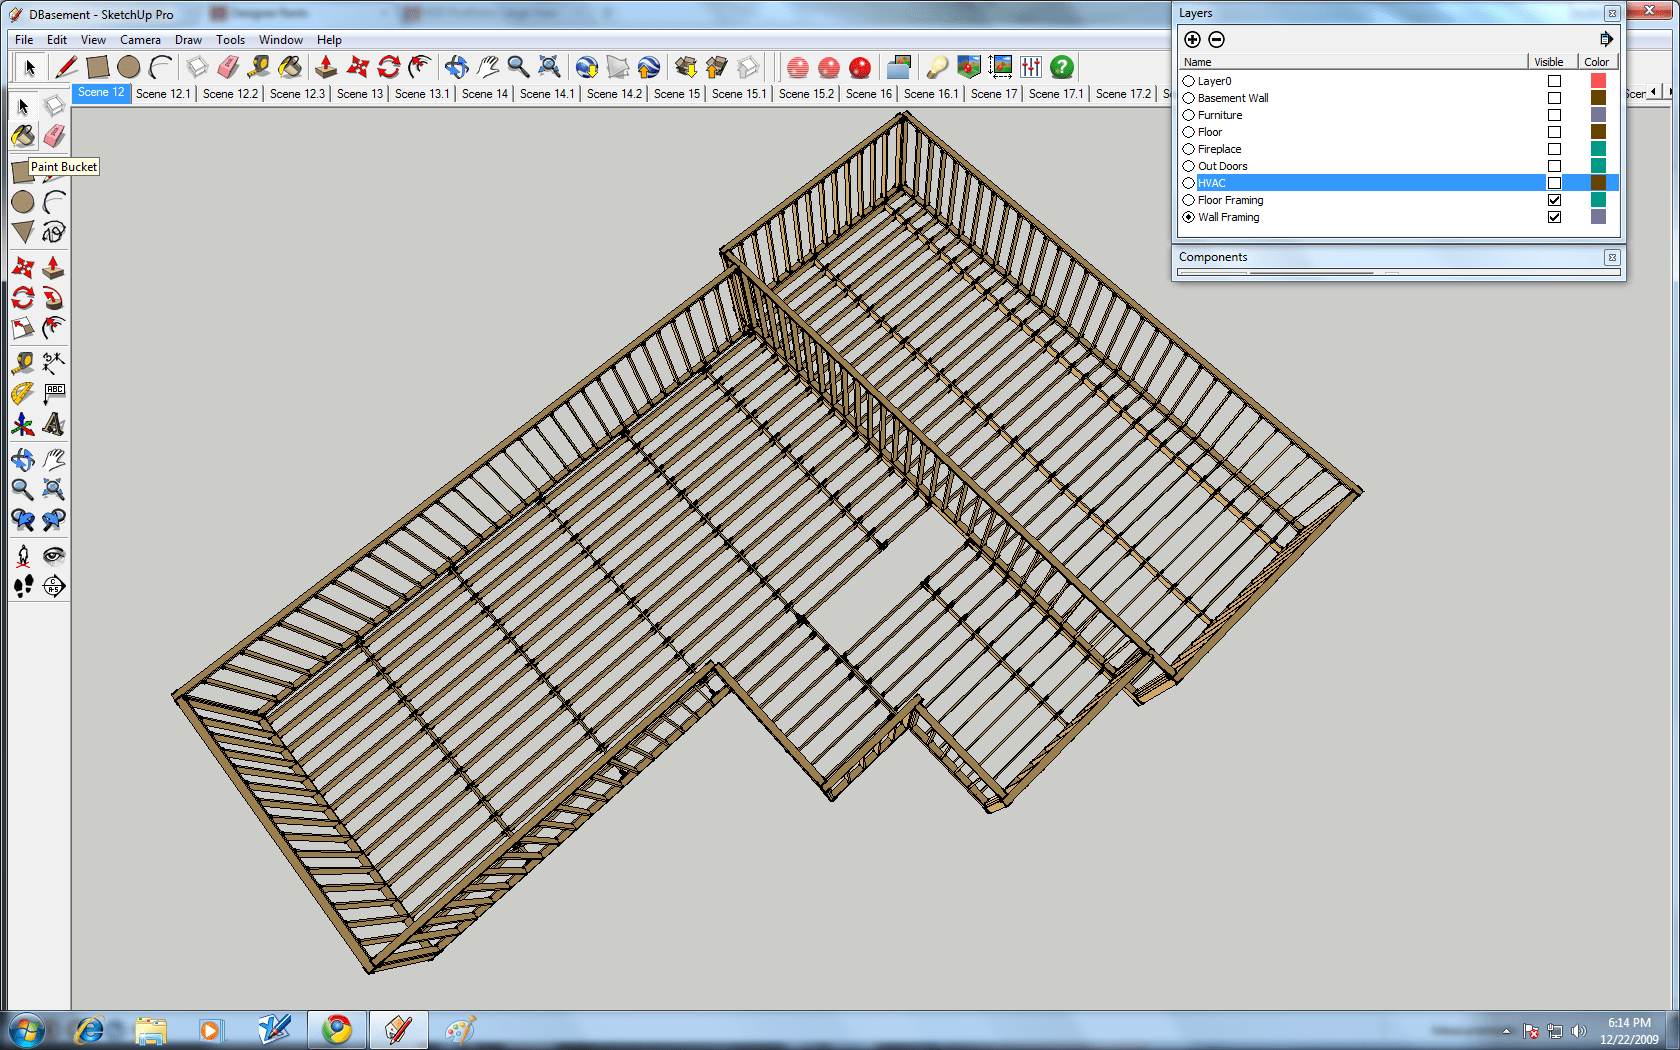Click the green Help question icon
Viewport: 1680px width, 1050px height.
1062,67
